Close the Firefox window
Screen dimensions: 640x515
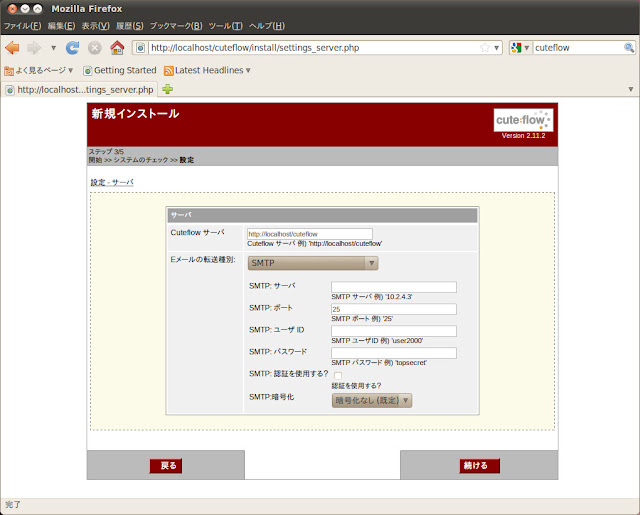point(13,8)
